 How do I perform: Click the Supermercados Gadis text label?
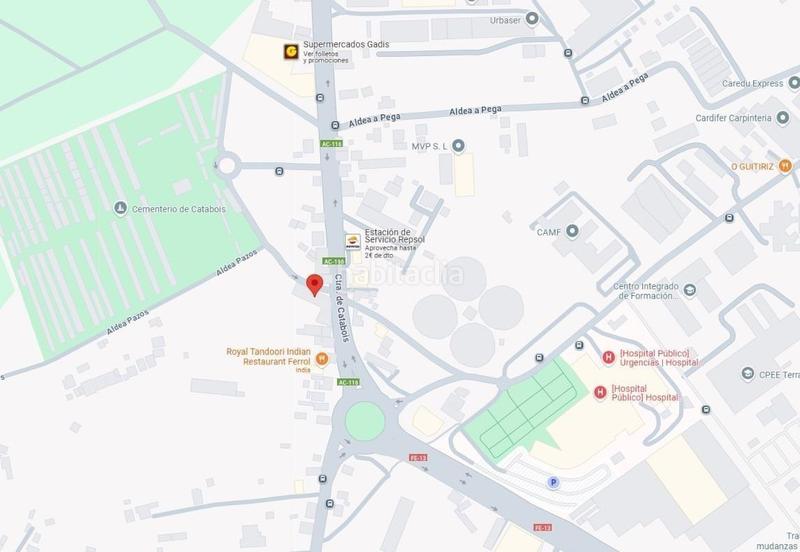click(x=346, y=44)
